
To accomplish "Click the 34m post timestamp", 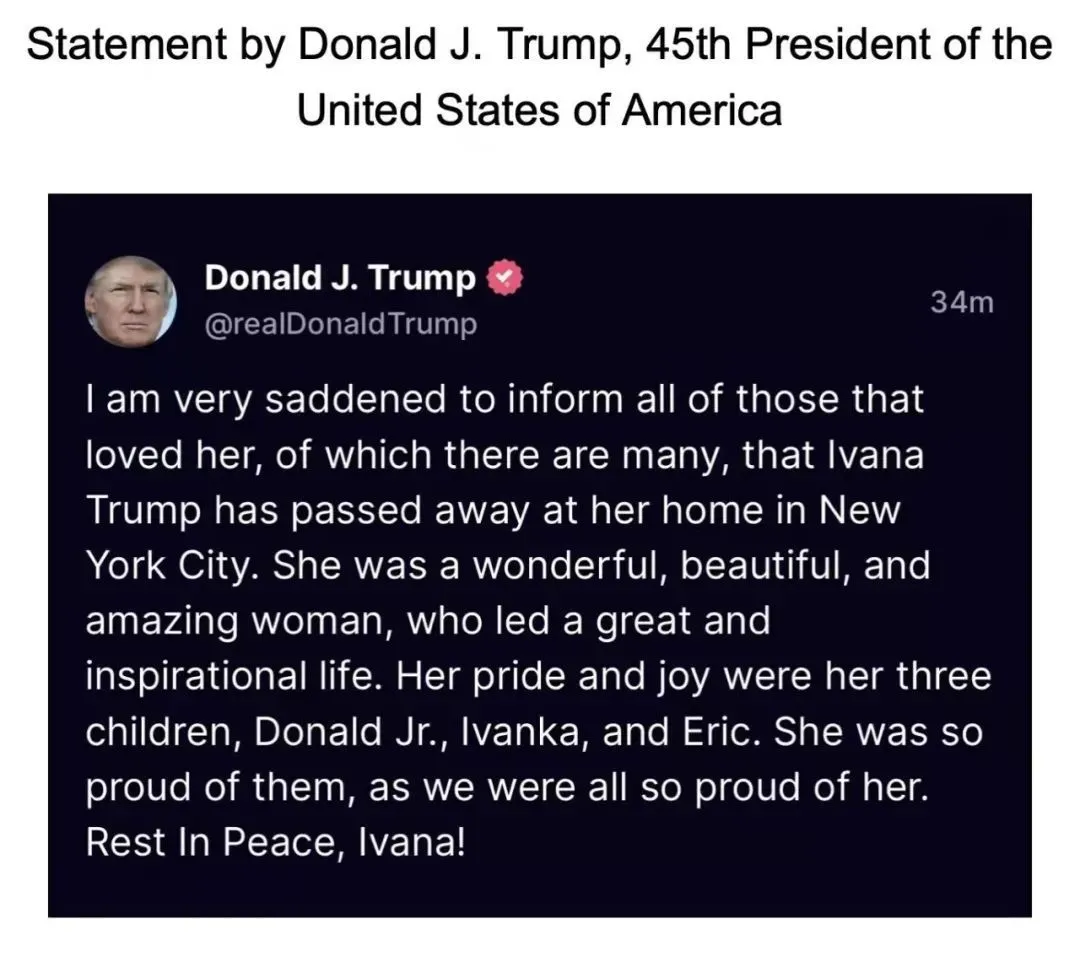I will point(962,302).
